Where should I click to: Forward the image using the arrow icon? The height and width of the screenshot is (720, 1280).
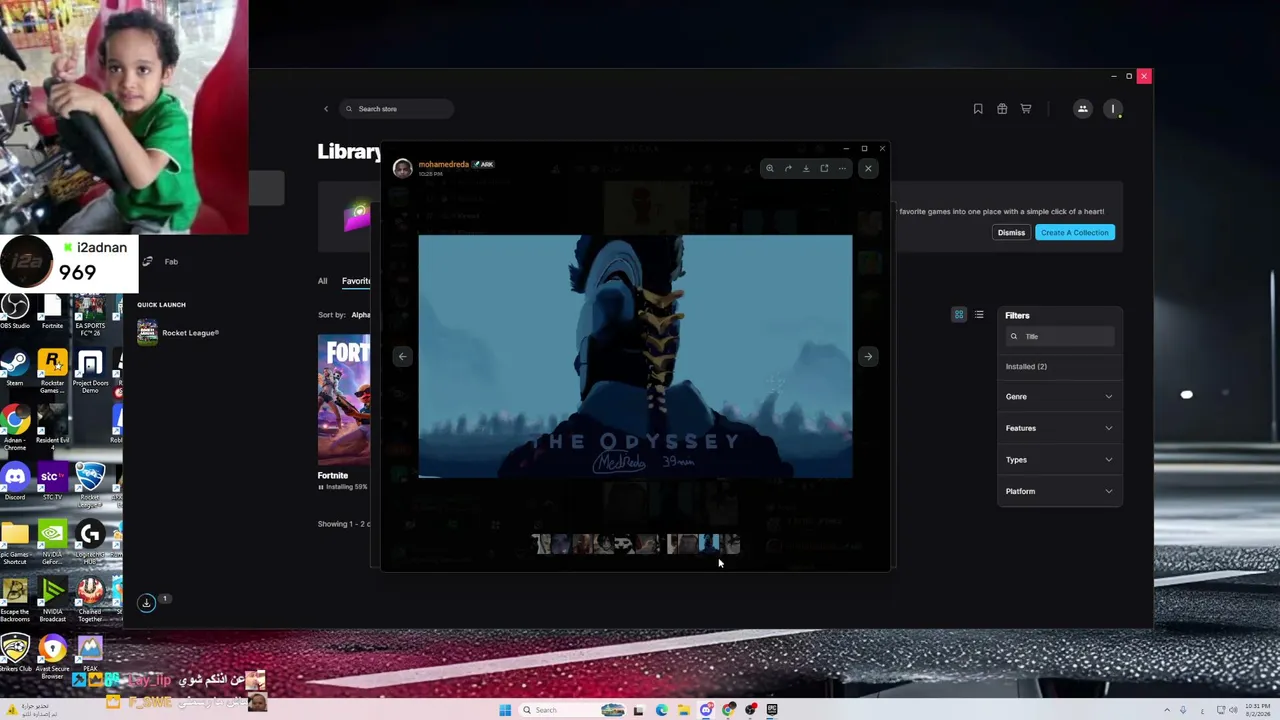(788, 168)
